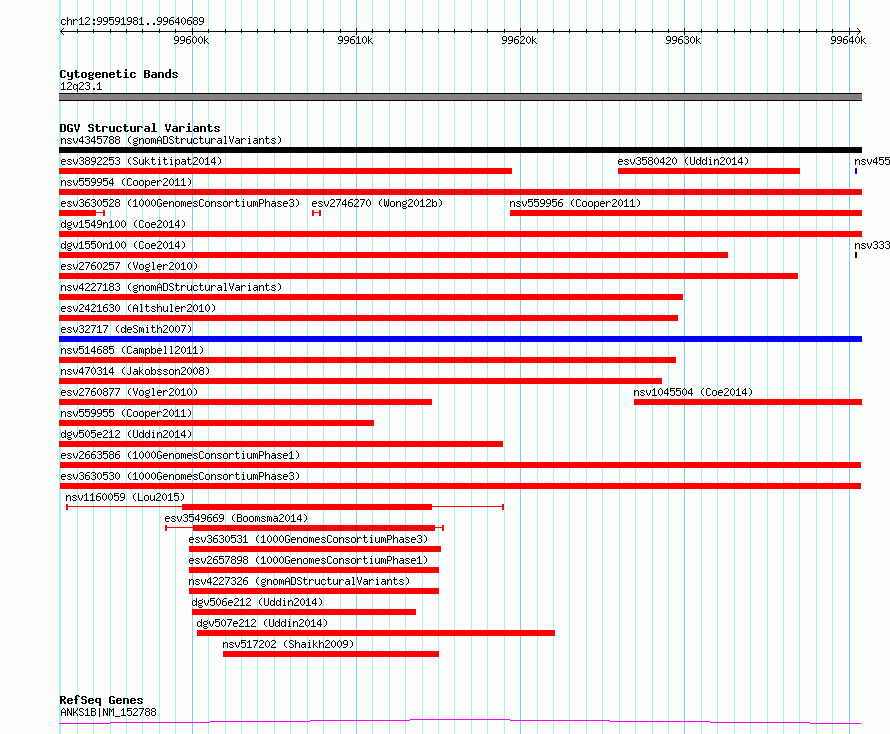Select the esv3580420 red variant bar
The image size is (890, 734).
point(709,171)
